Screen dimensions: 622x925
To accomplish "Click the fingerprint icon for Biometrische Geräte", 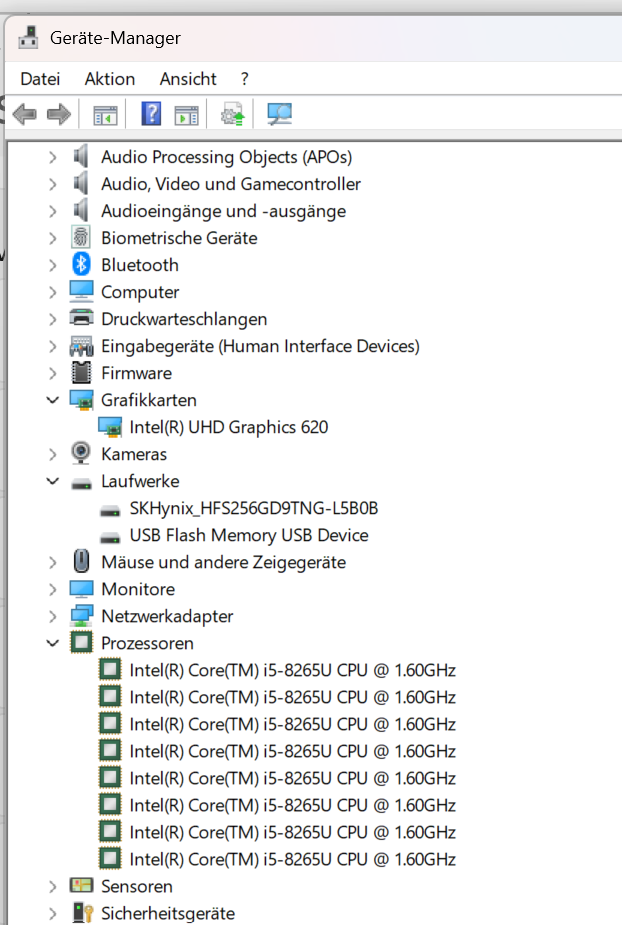I will (x=81, y=237).
